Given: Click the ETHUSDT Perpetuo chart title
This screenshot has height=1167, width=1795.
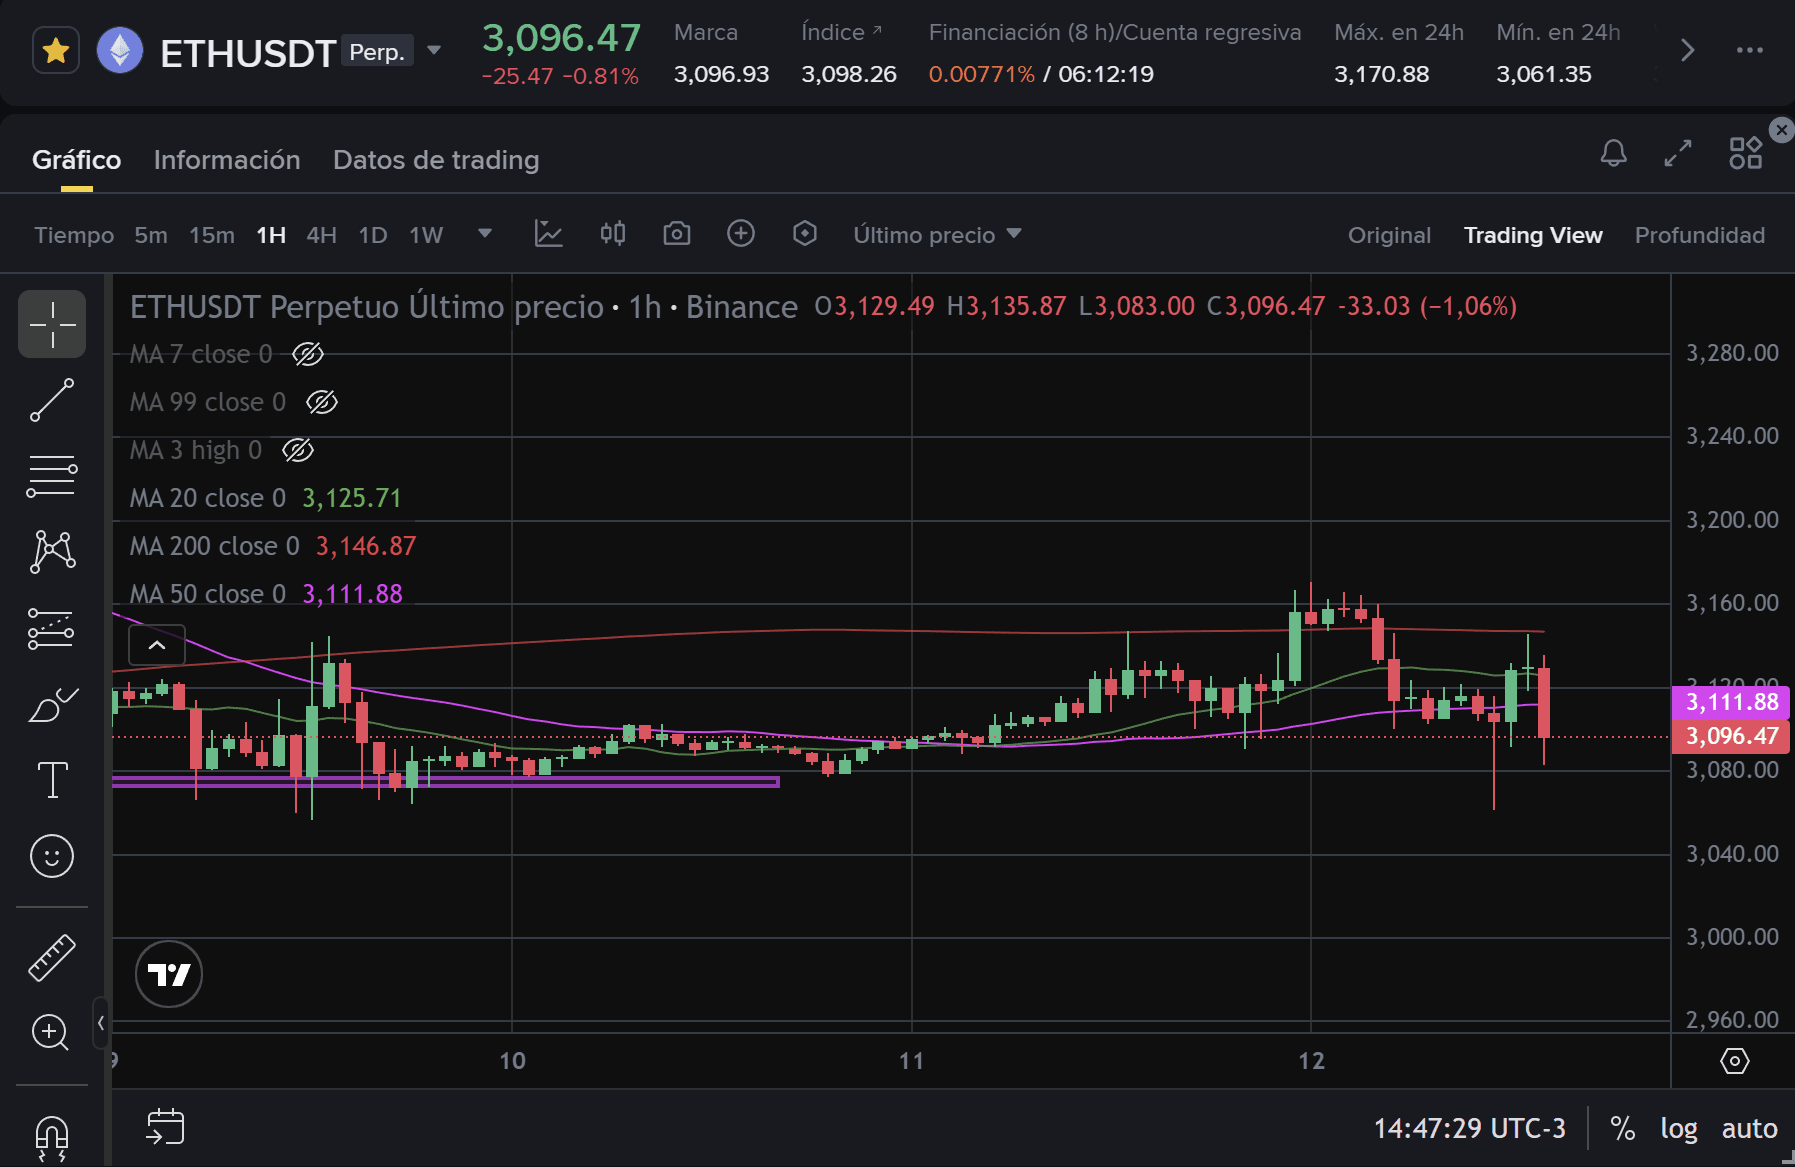Looking at the screenshot, I should 463,306.
